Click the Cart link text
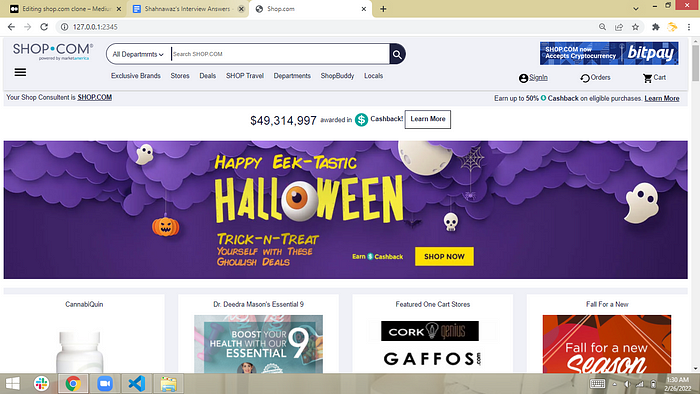700x394 pixels. tap(659, 77)
